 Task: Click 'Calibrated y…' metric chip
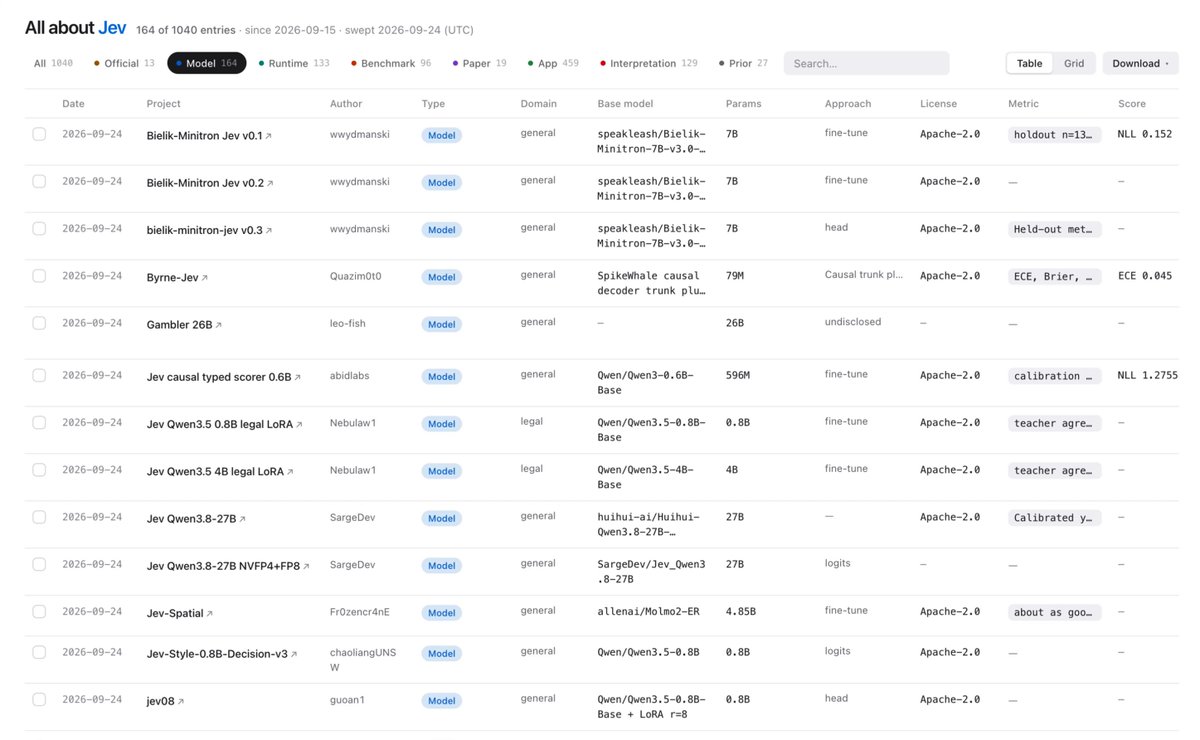1055,518
